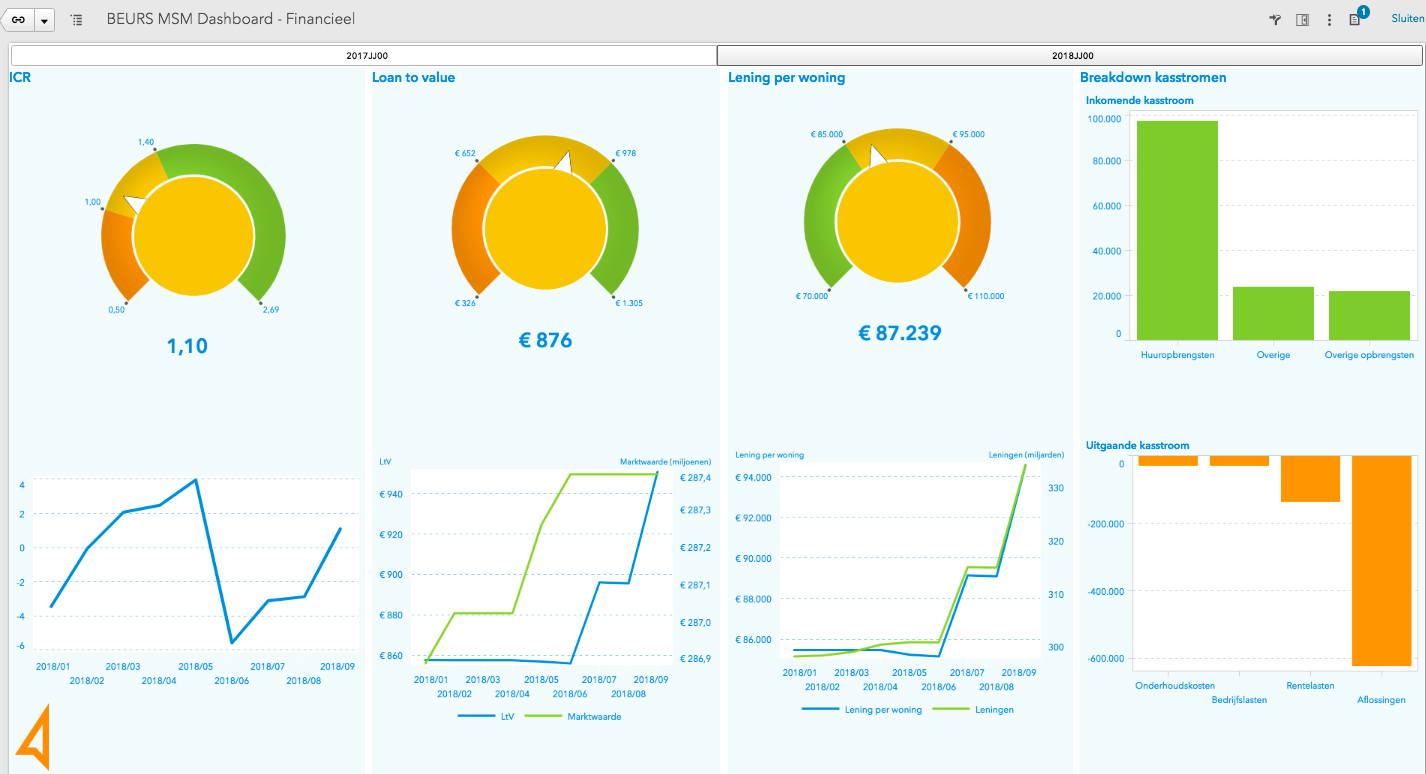Click the Sluiten link
This screenshot has width=1426, height=774.
[x=1407, y=19]
